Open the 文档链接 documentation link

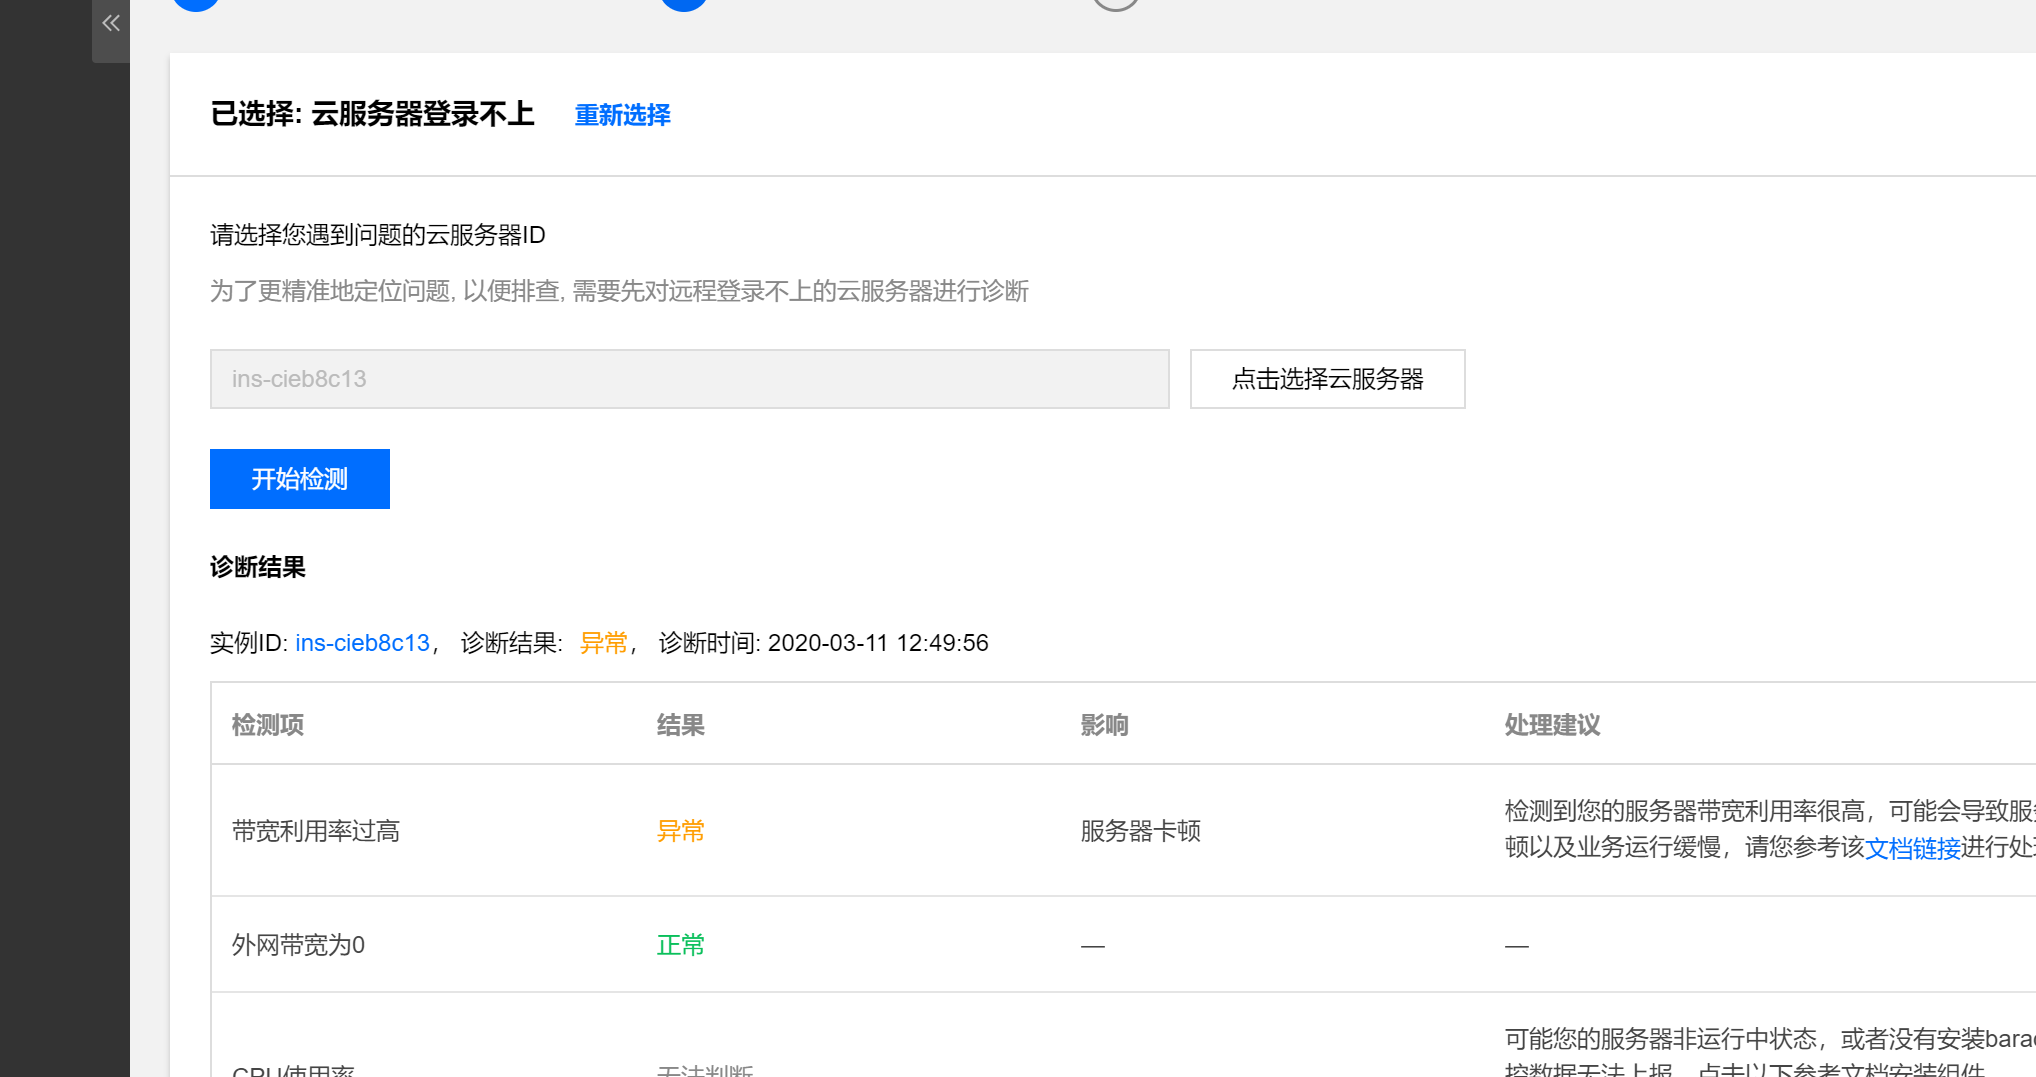pyautogui.click(x=1912, y=848)
